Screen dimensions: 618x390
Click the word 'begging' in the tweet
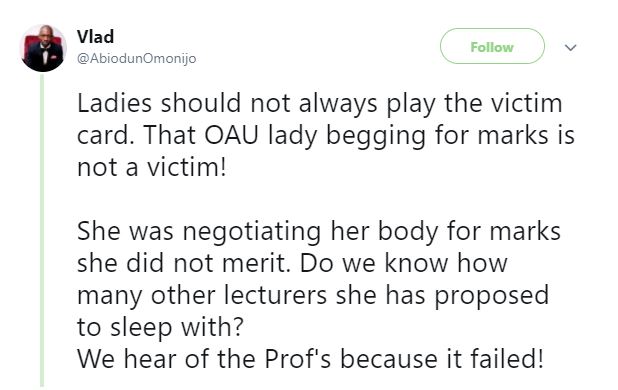pos(376,137)
